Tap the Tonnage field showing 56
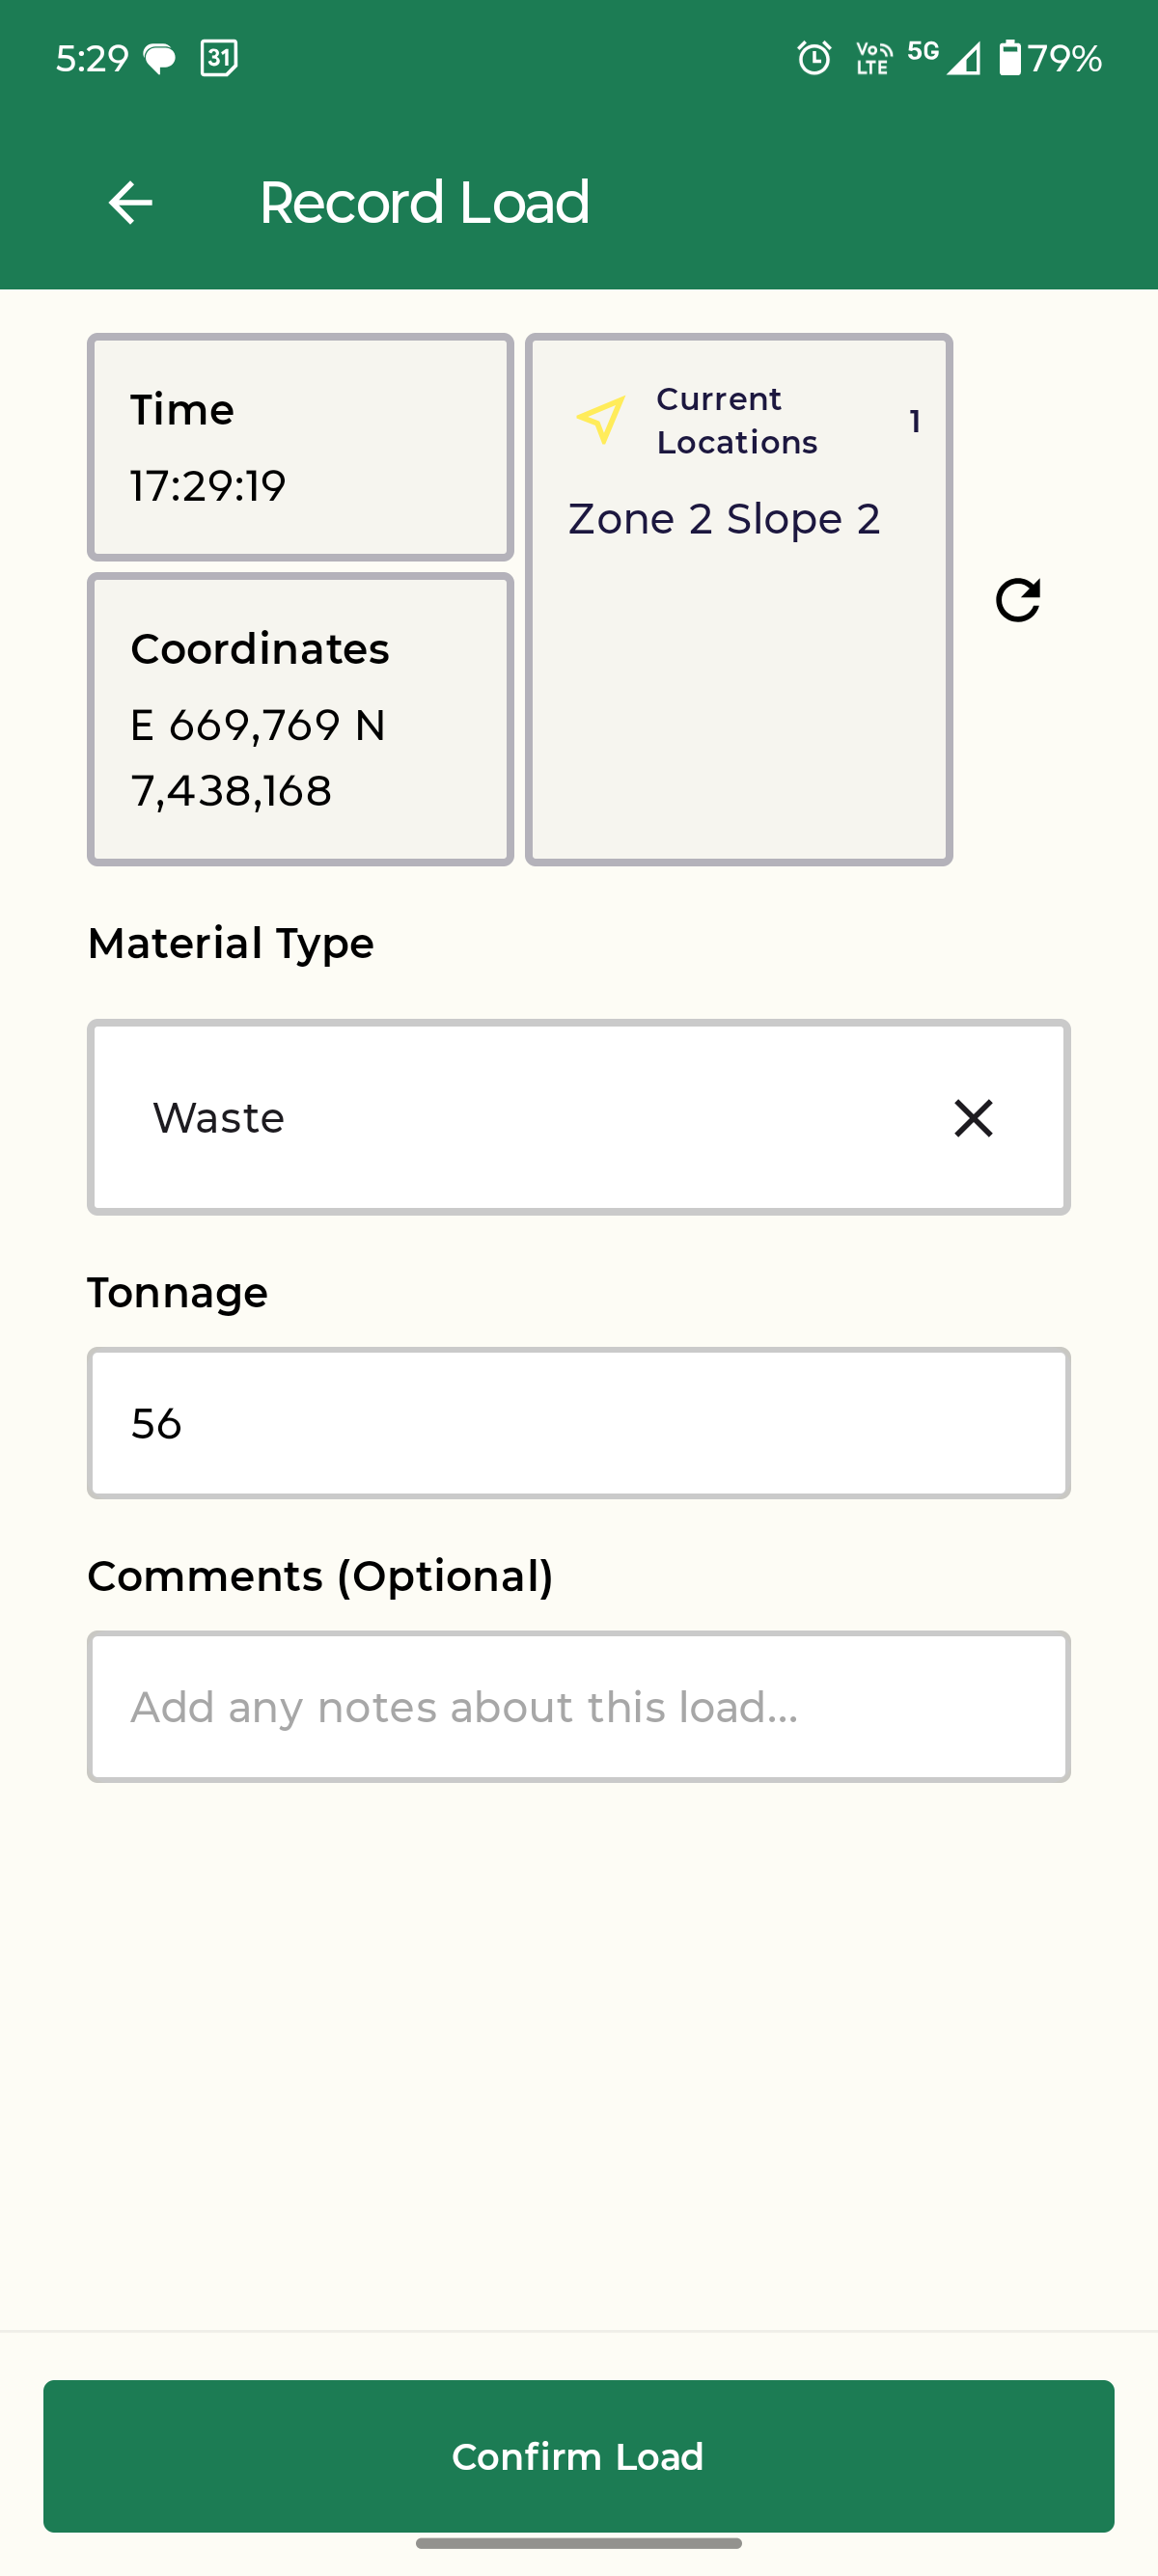The width and height of the screenshot is (1158, 2576). coord(578,1423)
